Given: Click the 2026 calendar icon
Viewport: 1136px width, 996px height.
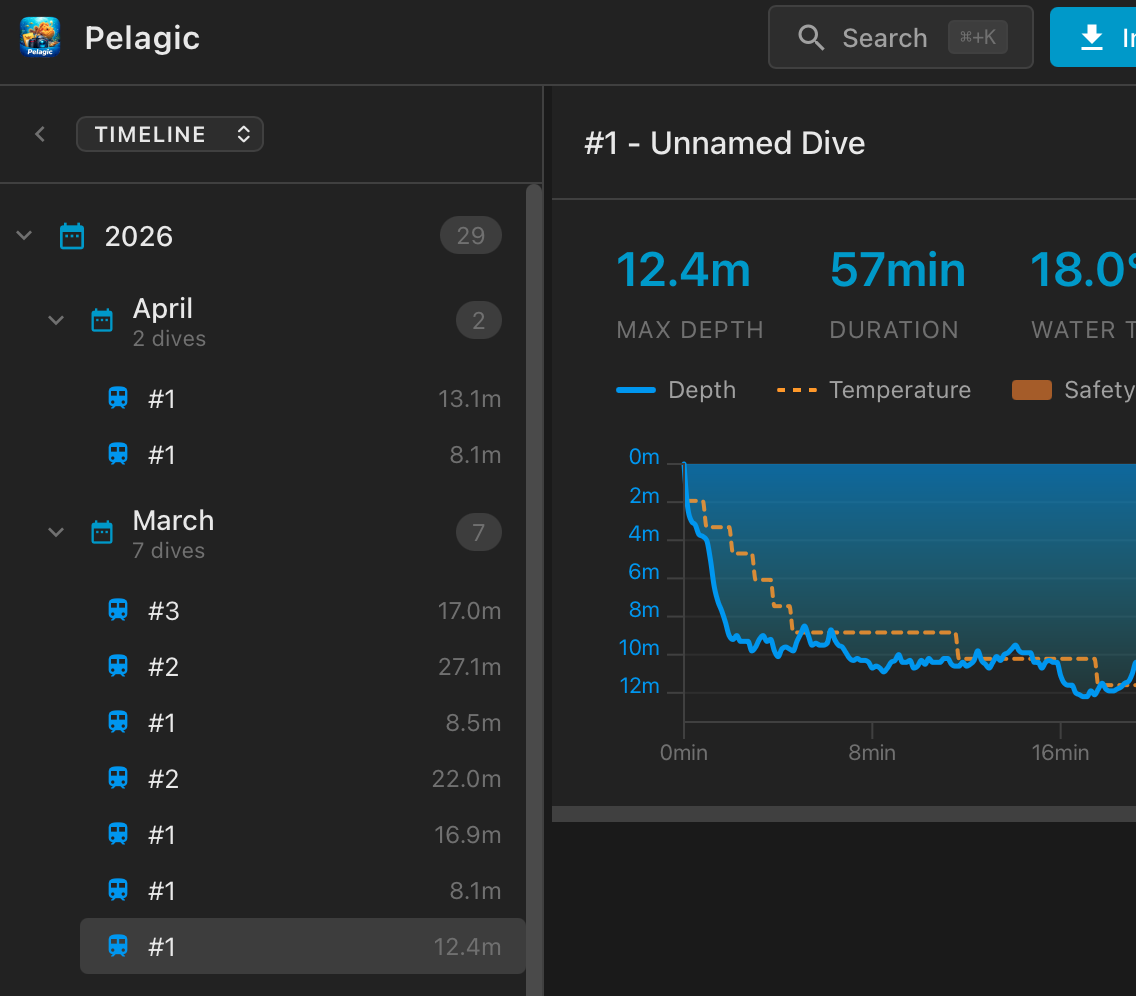Looking at the screenshot, I should click(x=72, y=237).
